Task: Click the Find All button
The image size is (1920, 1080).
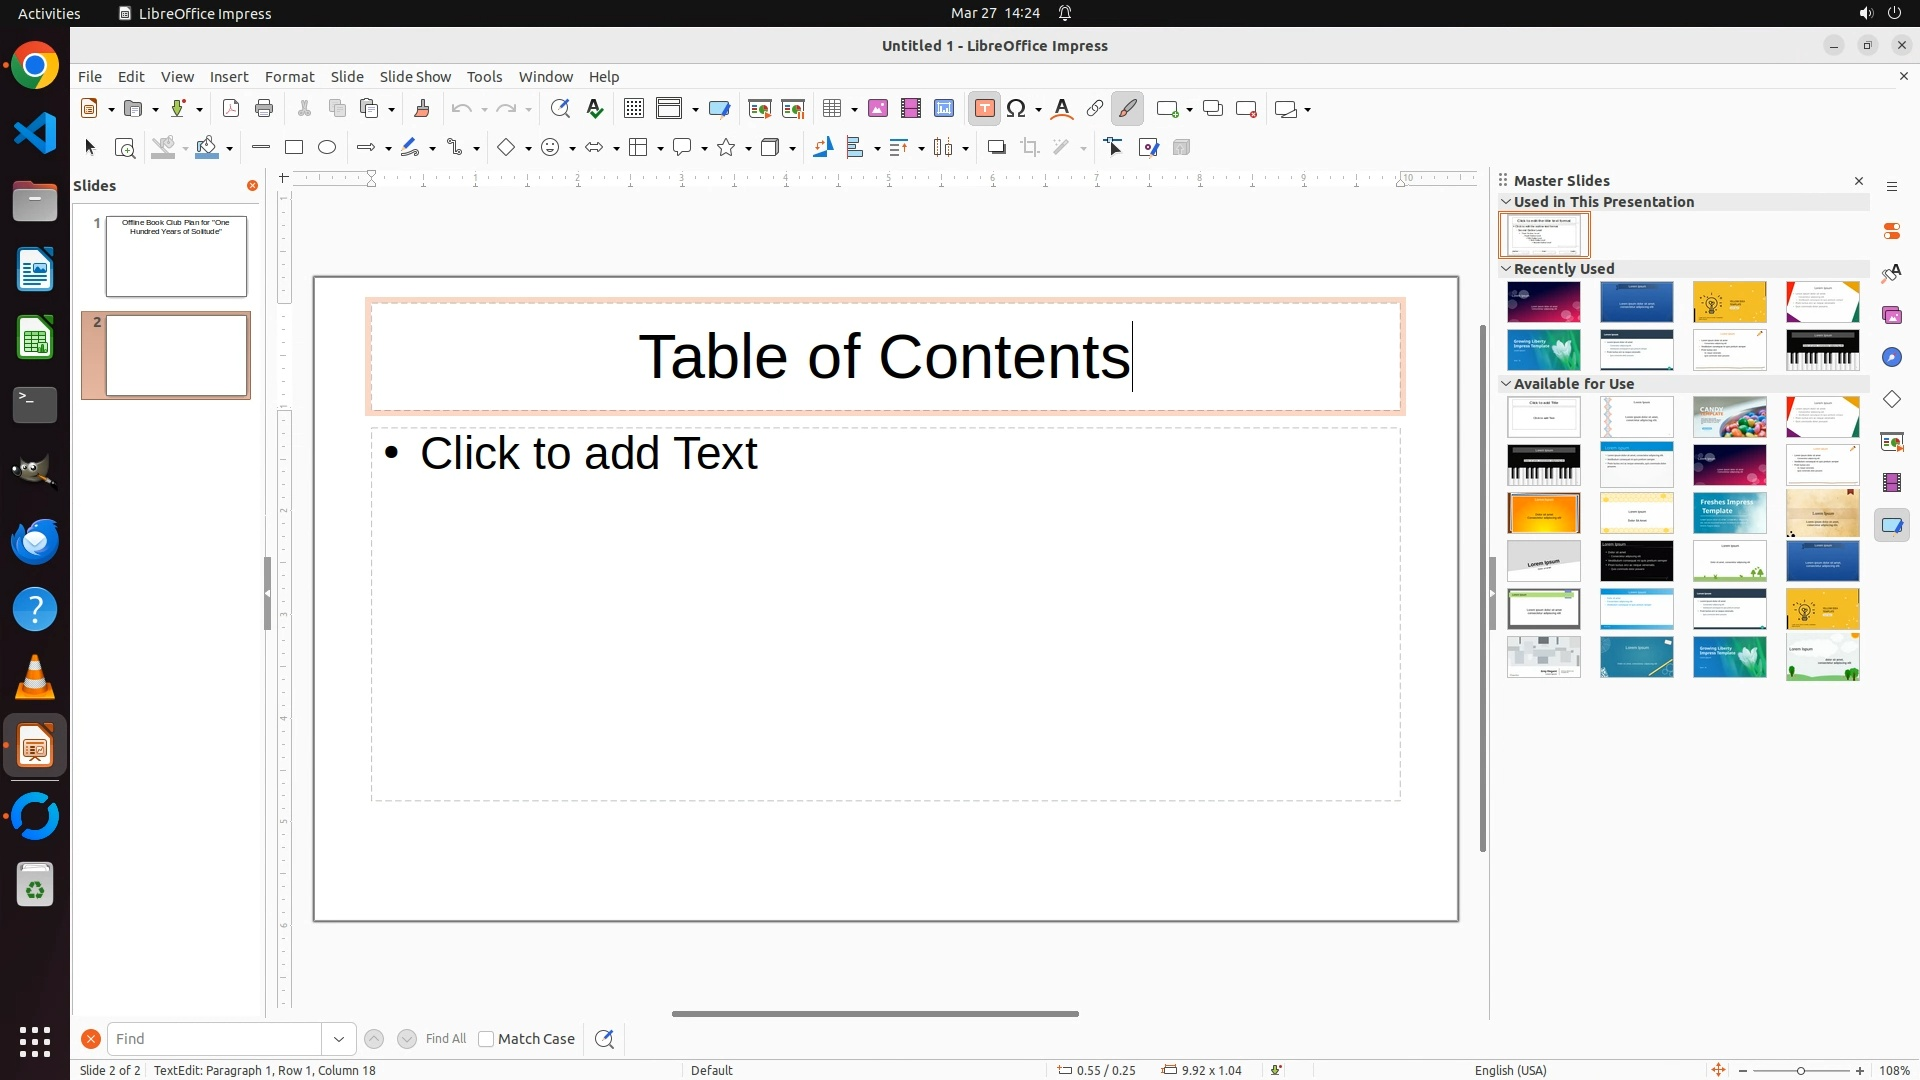Action: 446,1039
